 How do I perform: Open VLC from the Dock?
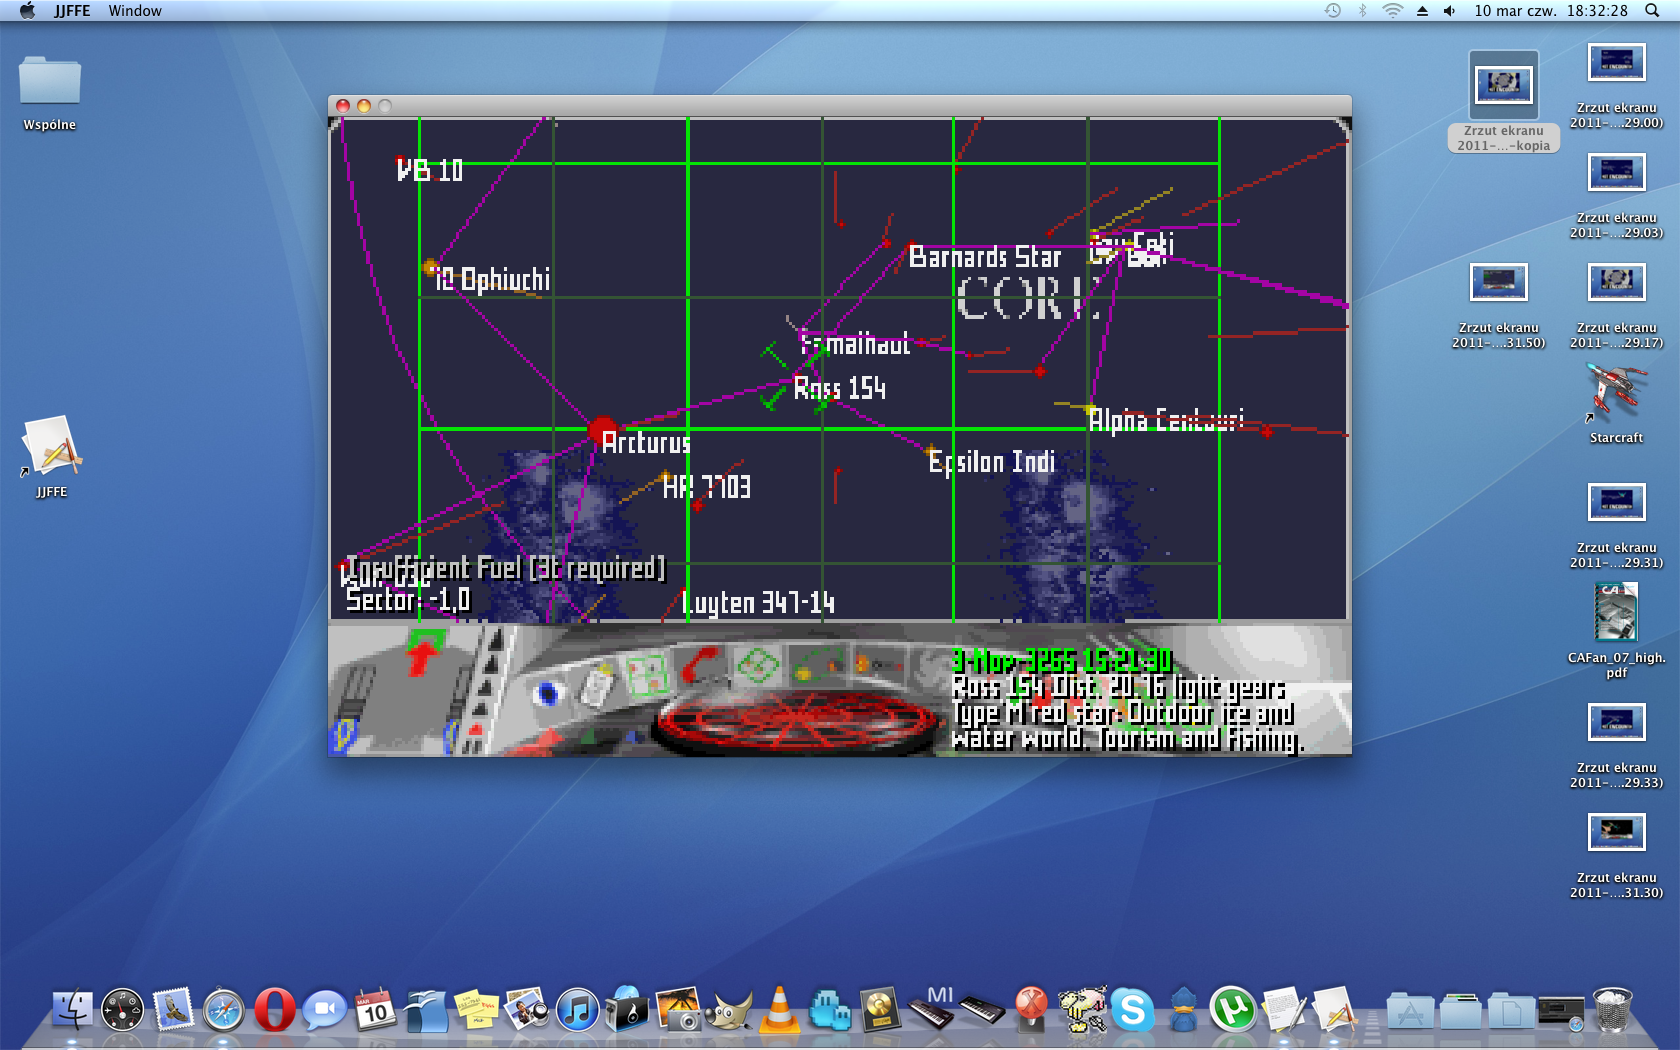(779, 1010)
